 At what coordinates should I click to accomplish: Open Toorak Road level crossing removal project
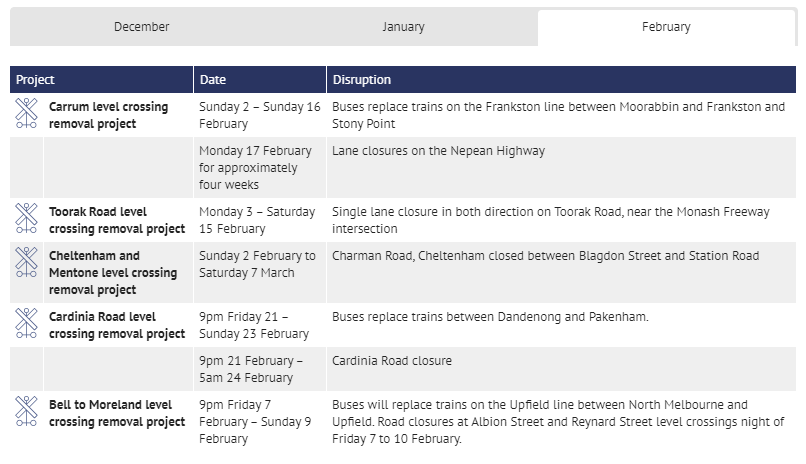[117, 220]
